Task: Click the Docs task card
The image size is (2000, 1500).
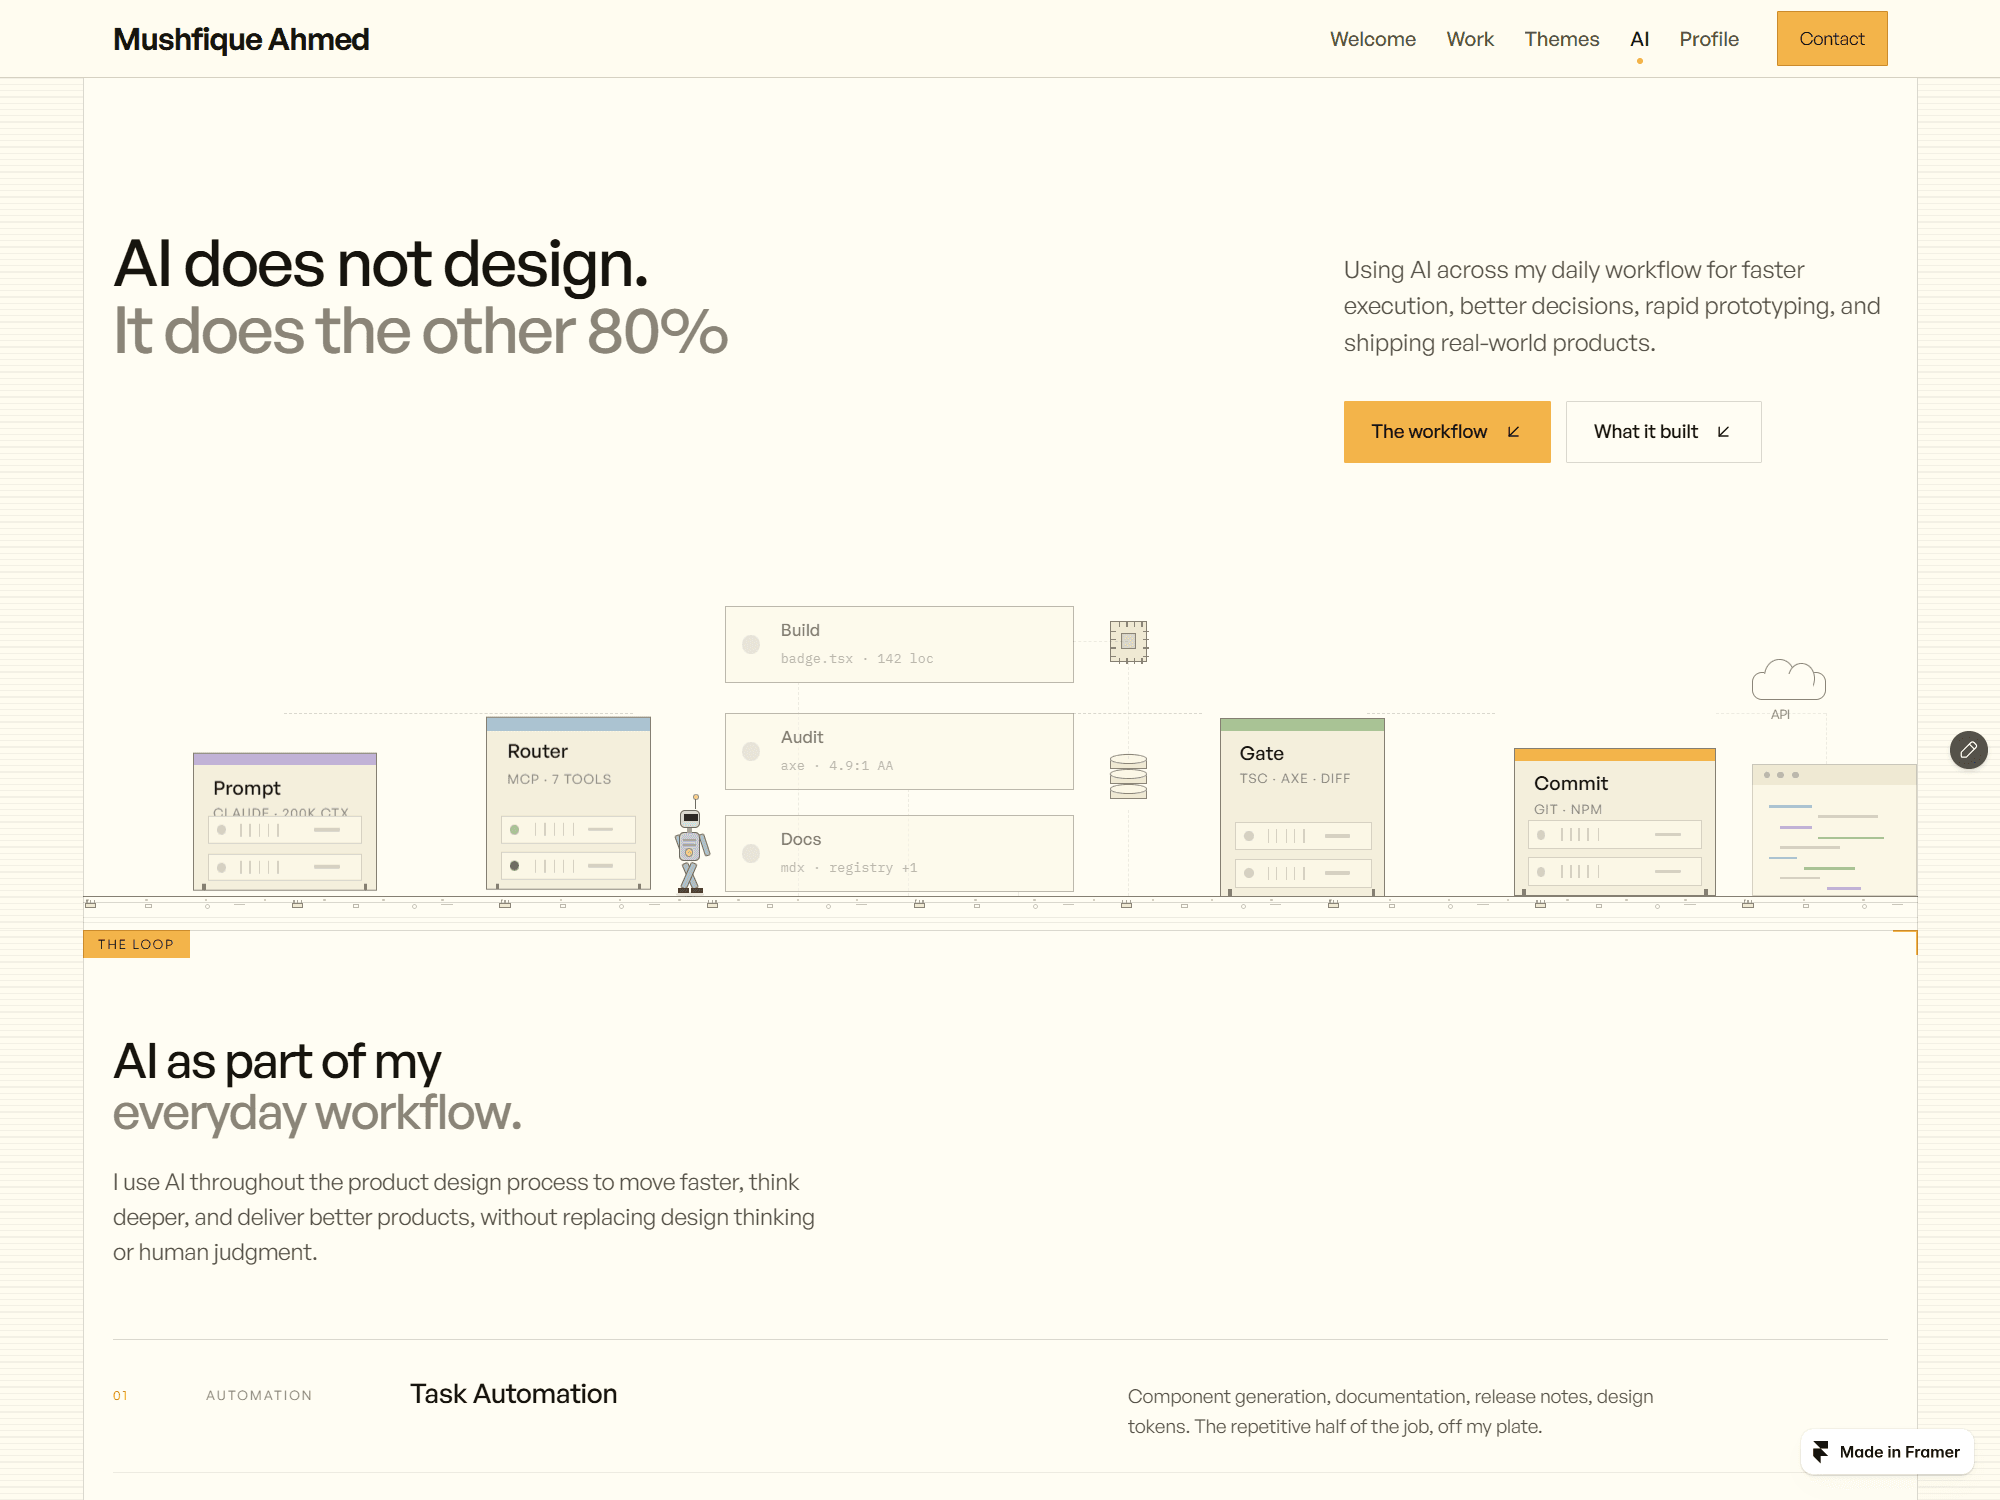Action: pos(899,853)
